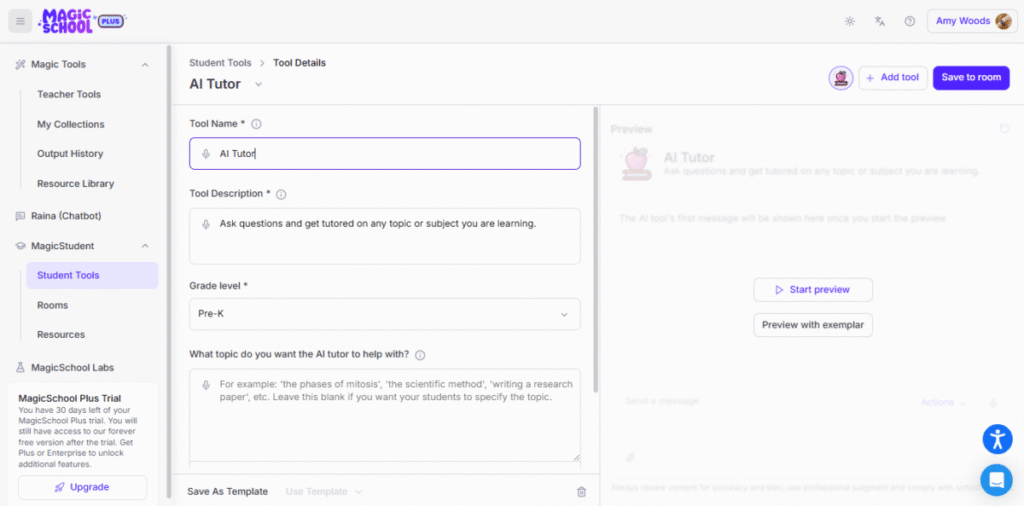Viewport: 1024px width, 506px height.
Task: Expand the AI Tutor title dropdown chevron
Action: 258,85
